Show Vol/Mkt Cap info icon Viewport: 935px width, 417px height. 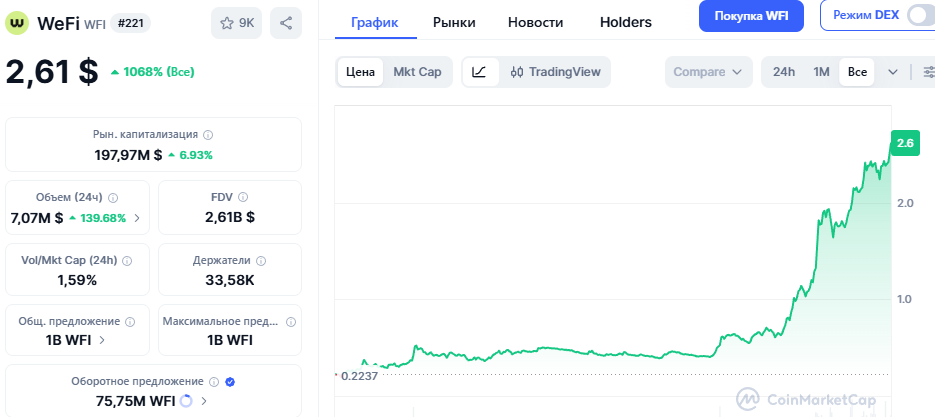(127, 261)
